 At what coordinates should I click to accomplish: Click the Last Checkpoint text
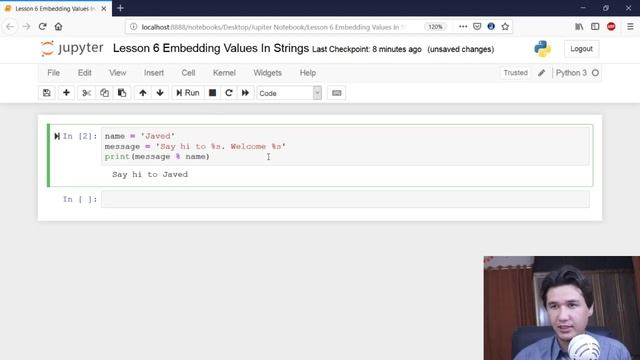click(367, 49)
